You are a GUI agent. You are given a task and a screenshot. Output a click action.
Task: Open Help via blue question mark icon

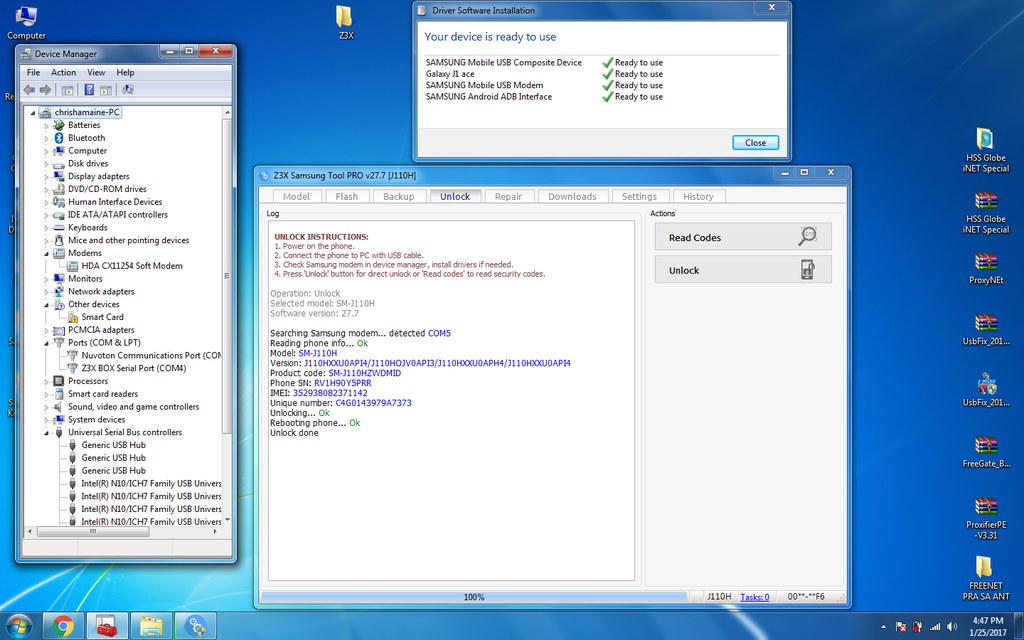pos(89,90)
